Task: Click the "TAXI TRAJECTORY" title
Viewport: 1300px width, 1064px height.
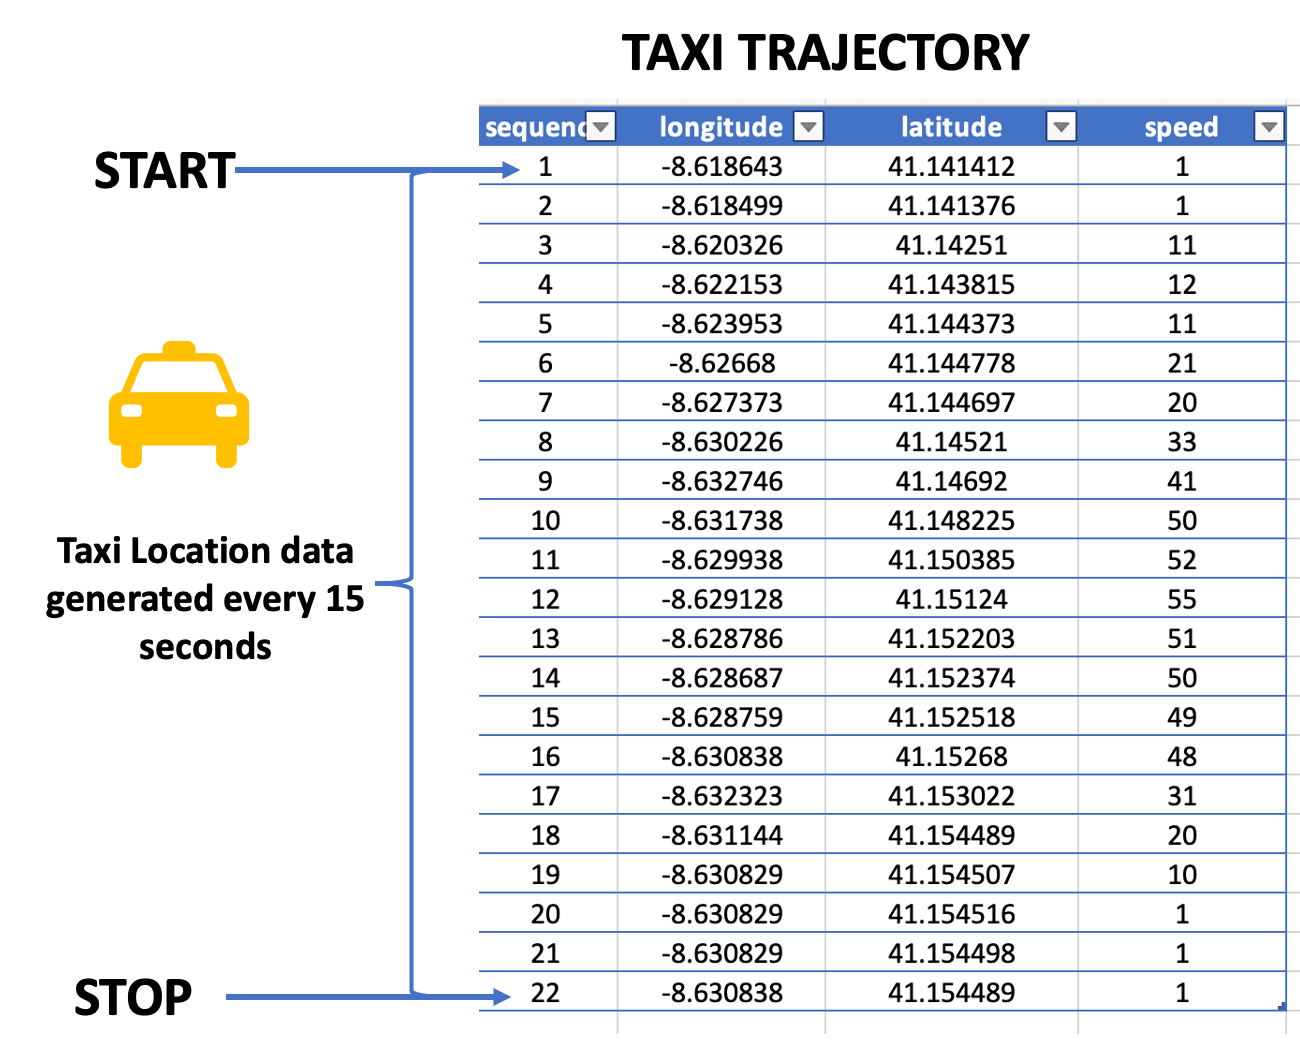Action: [825, 53]
